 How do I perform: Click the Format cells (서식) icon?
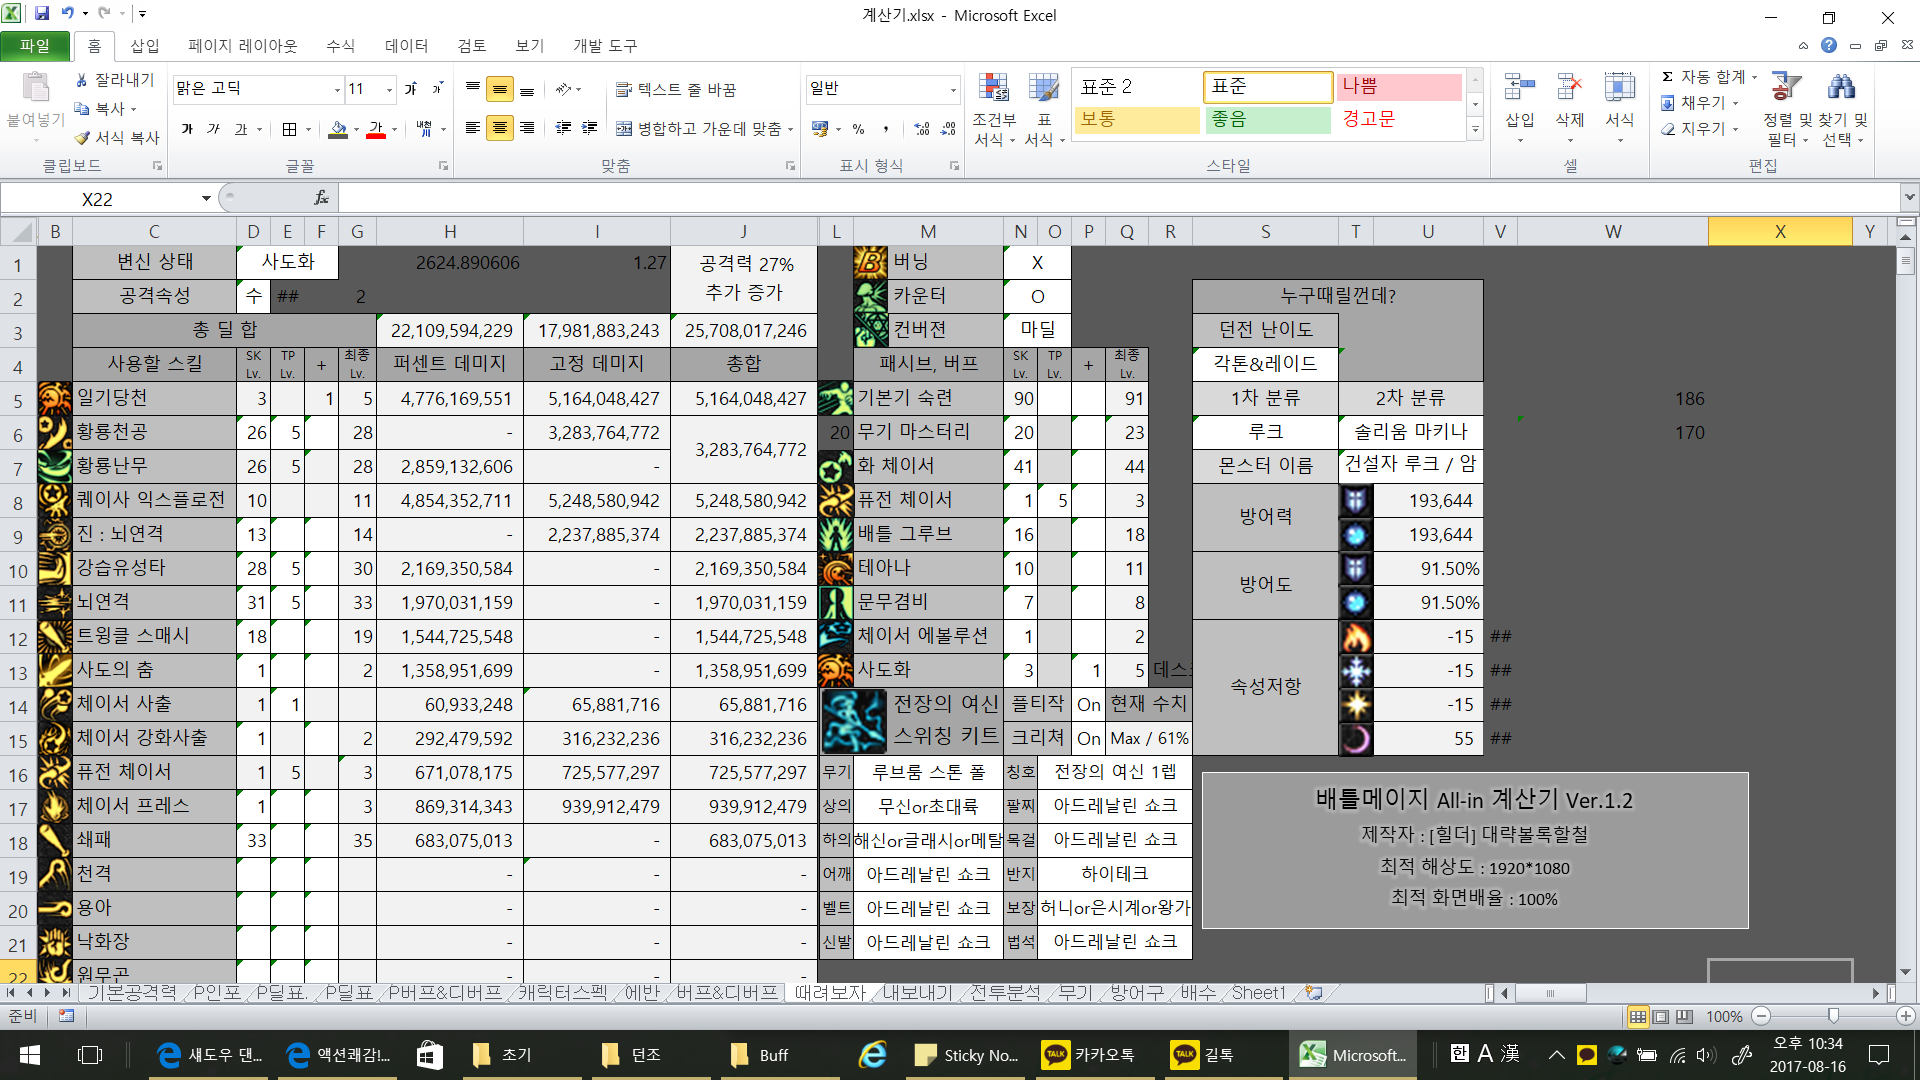(1619, 88)
